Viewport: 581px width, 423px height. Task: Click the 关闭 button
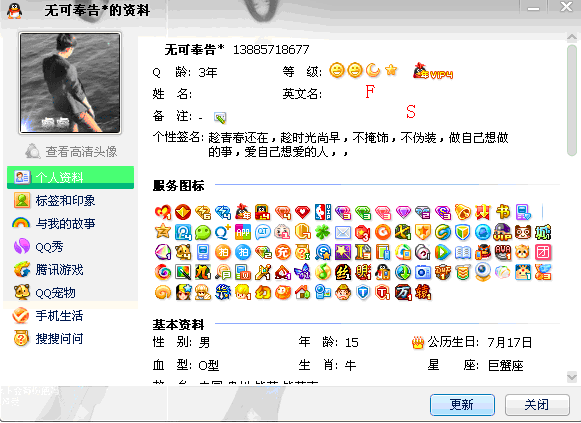pyautogui.click(x=537, y=404)
